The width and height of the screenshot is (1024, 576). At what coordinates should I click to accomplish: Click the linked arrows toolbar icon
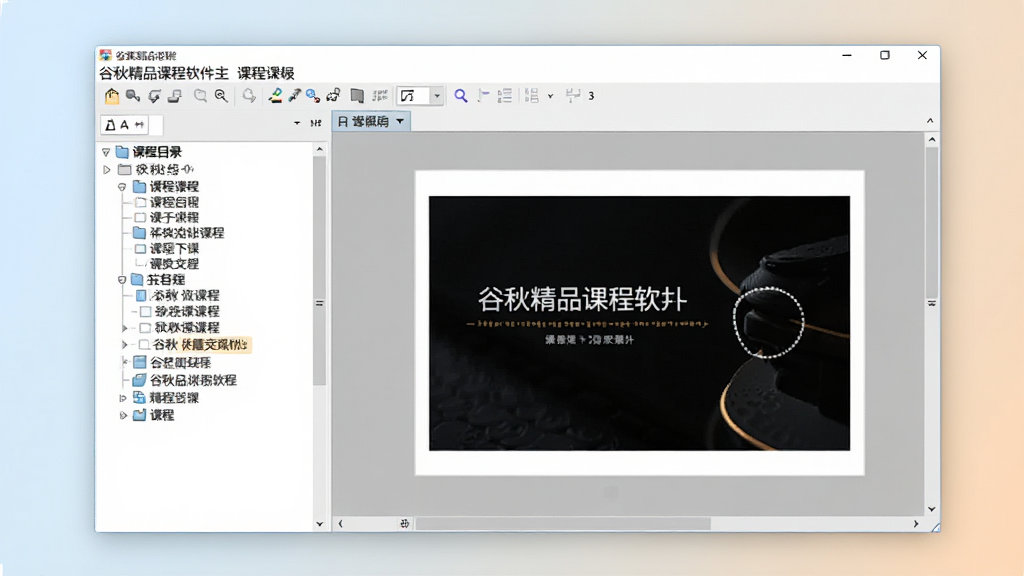coord(334,96)
